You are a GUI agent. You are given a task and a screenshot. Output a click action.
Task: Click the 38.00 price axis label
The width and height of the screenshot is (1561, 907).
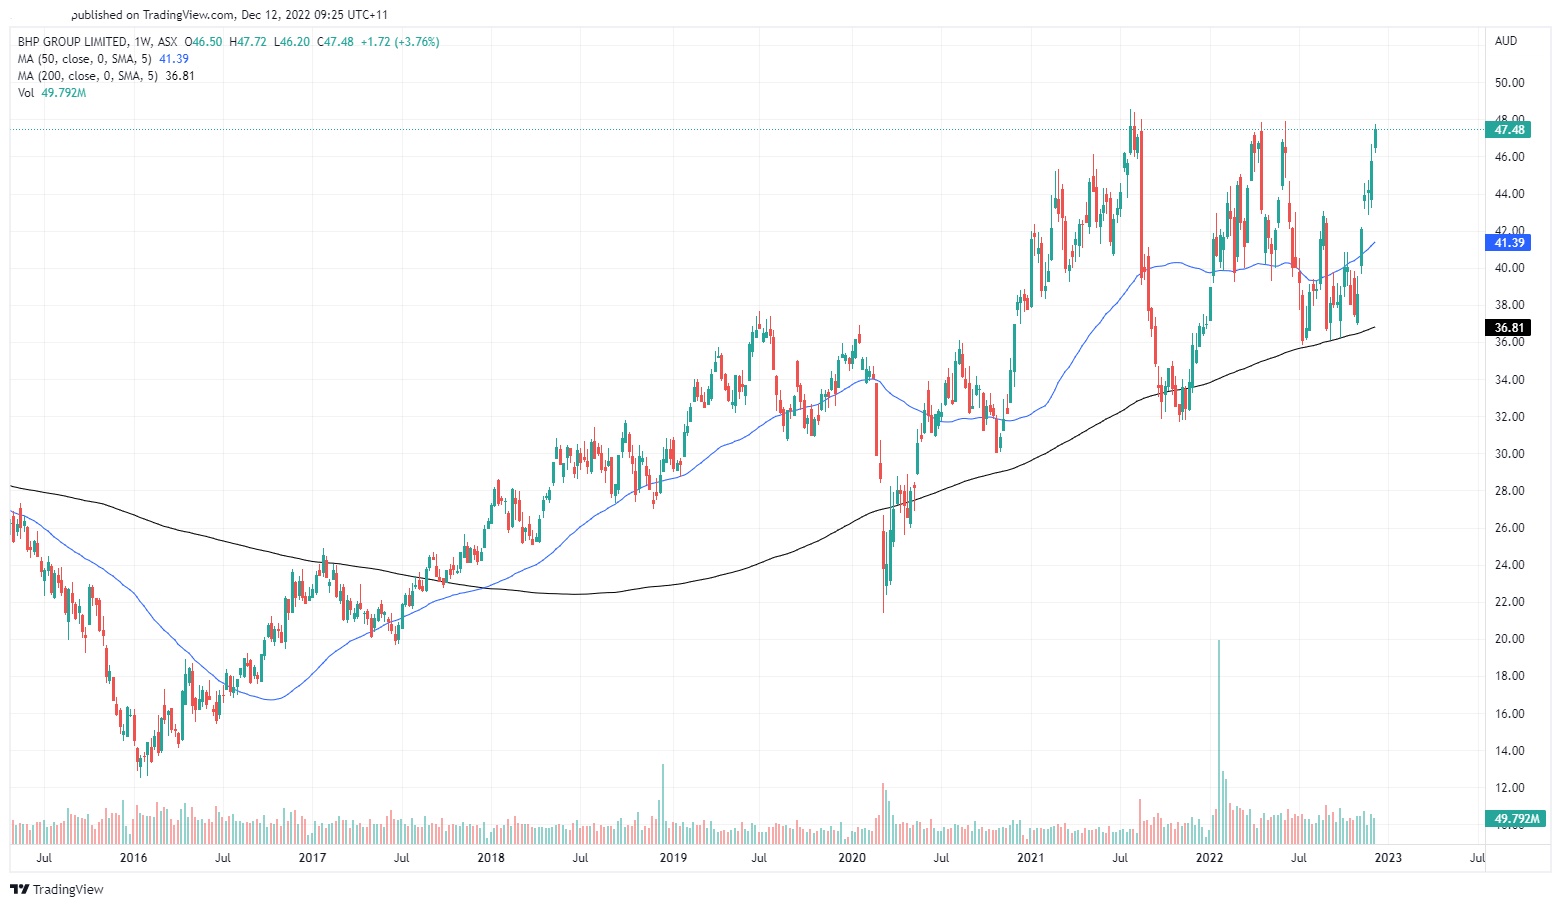[x=1510, y=305]
